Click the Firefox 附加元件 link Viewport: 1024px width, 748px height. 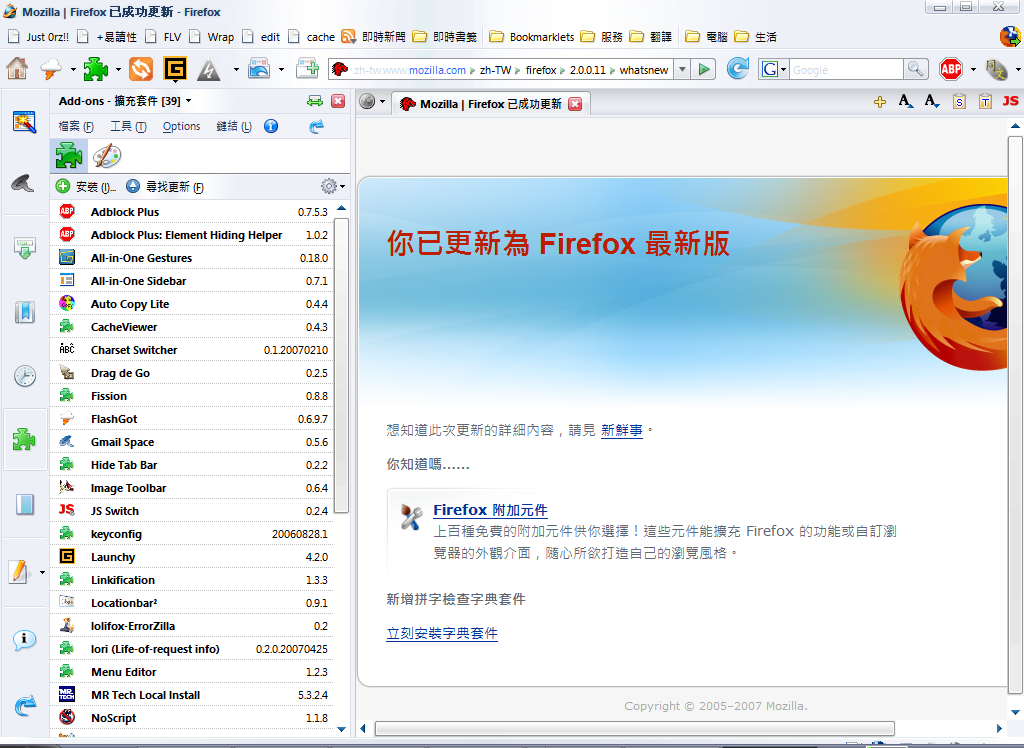point(490,510)
